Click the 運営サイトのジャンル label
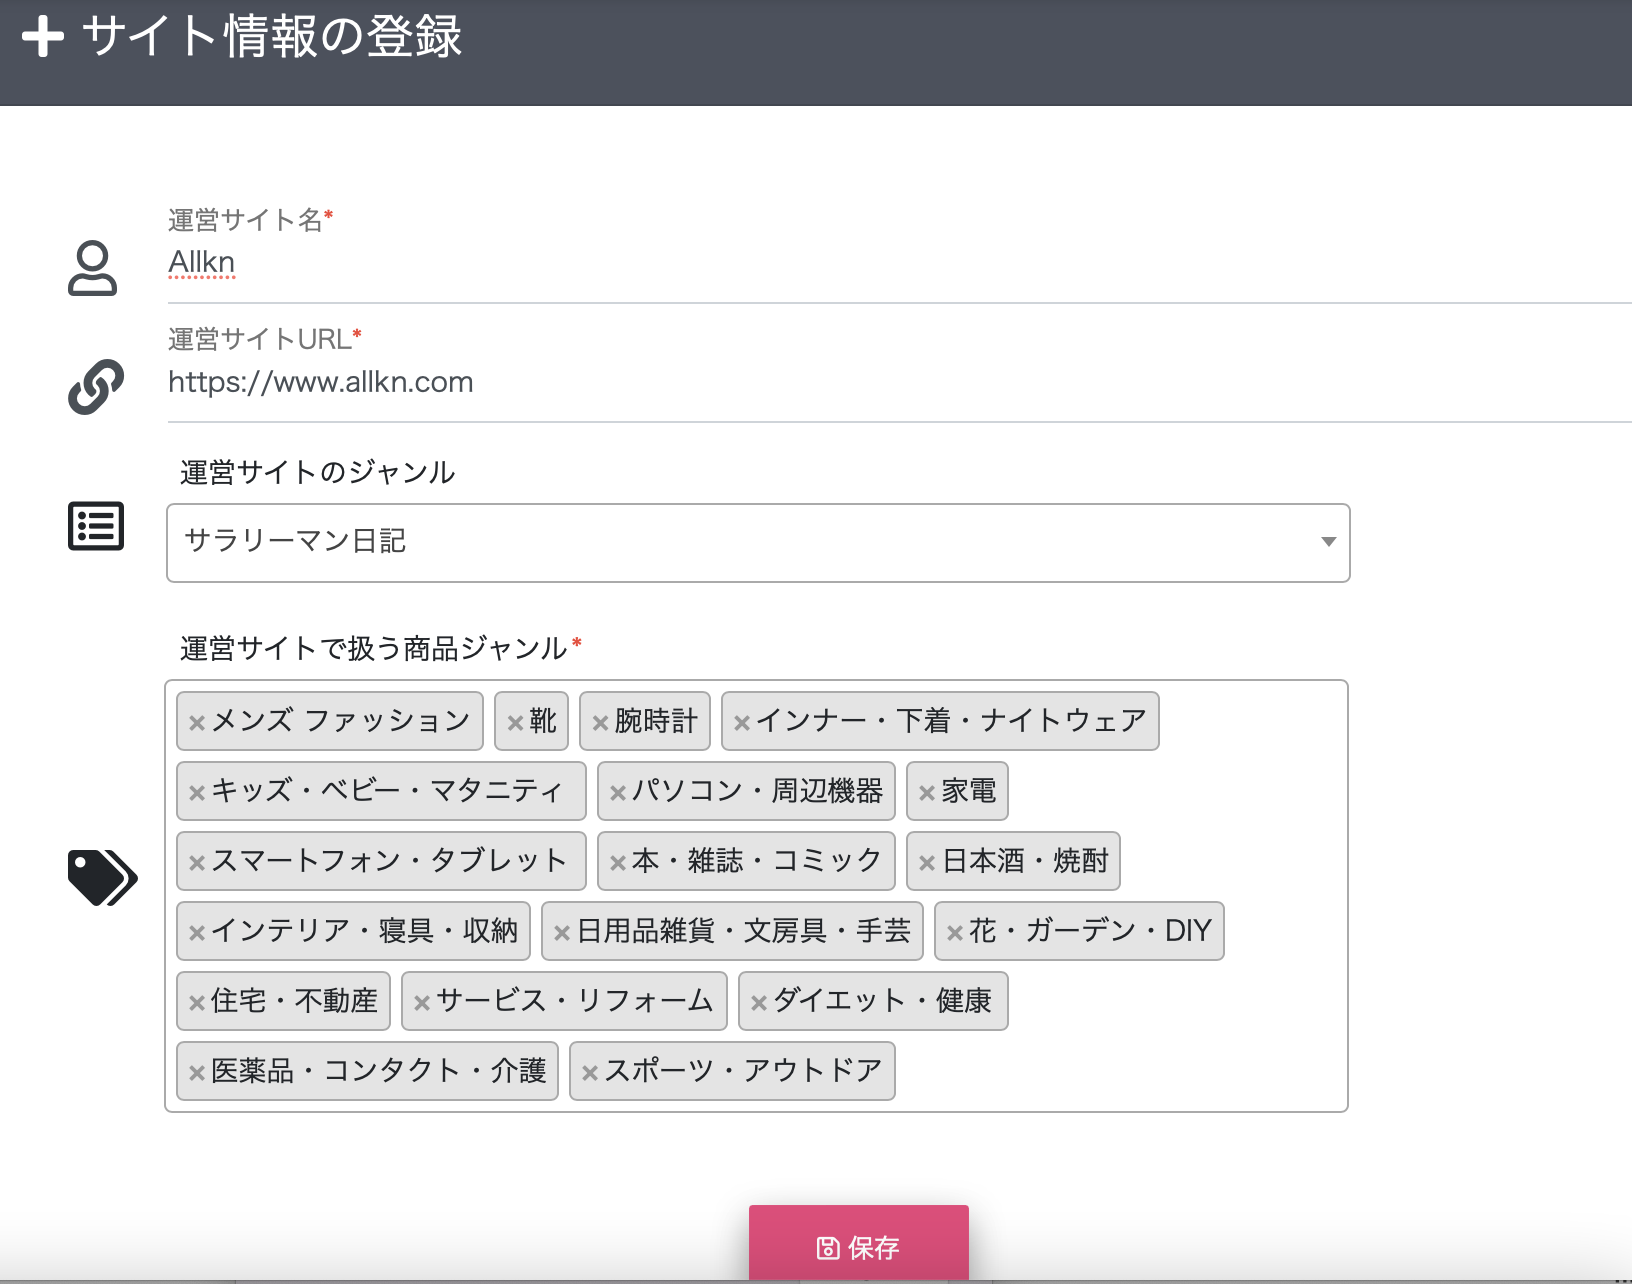1632x1284 pixels. tap(318, 472)
